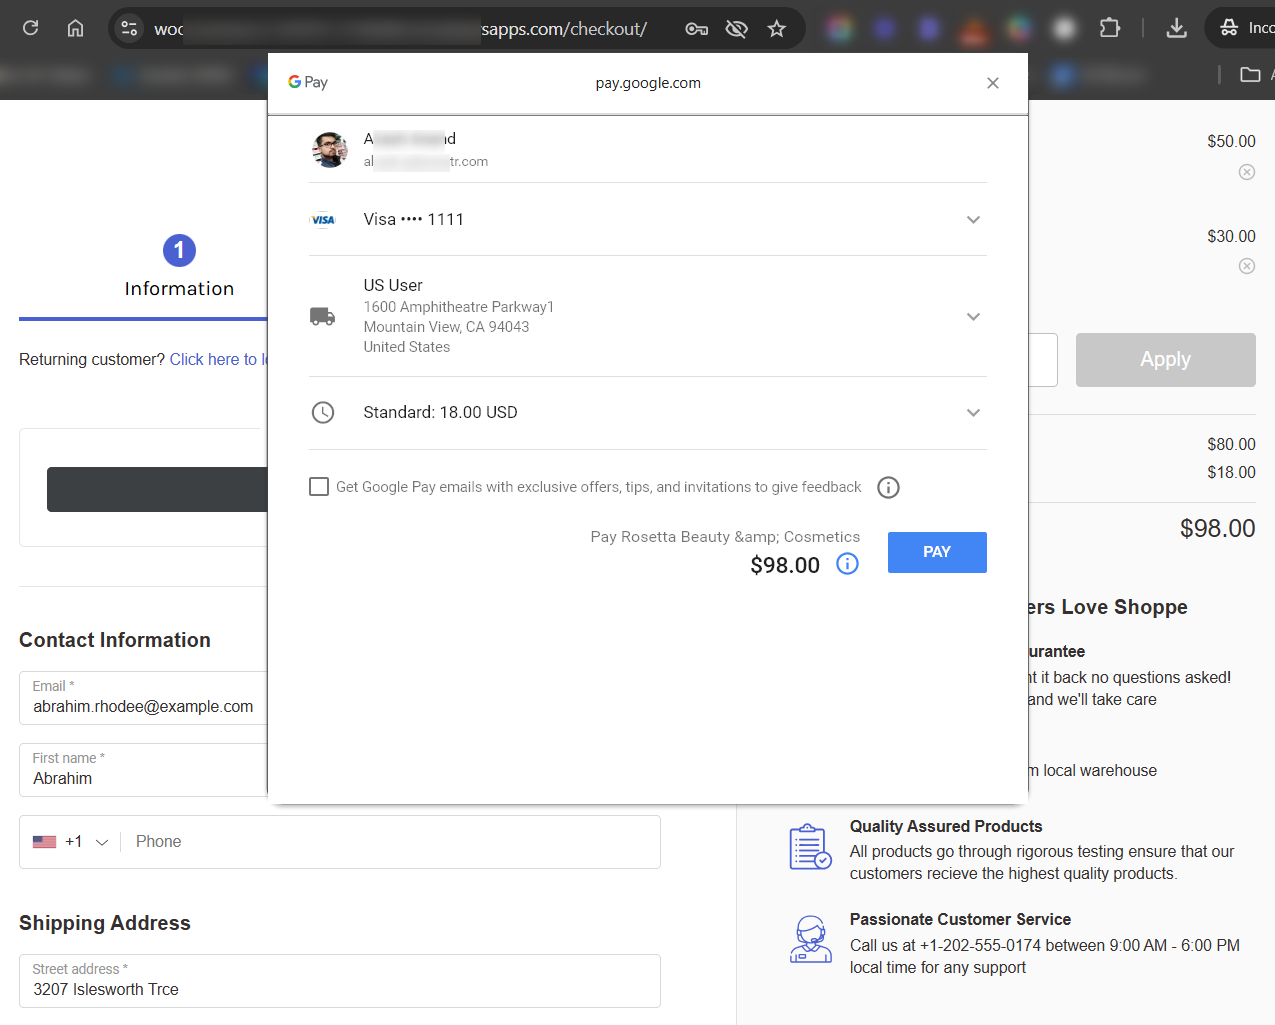The width and height of the screenshot is (1275, 1025).
Task: Toggle the hidden password eye icon
Action: tap(736, 28)
